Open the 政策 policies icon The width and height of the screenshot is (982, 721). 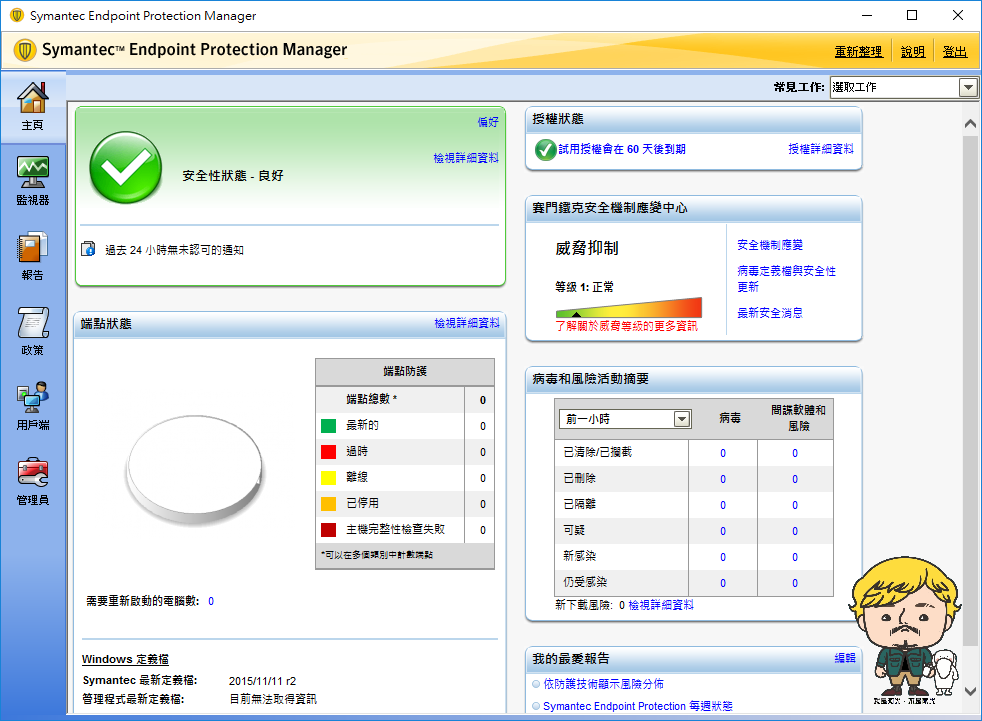click(x=33, y=331)
